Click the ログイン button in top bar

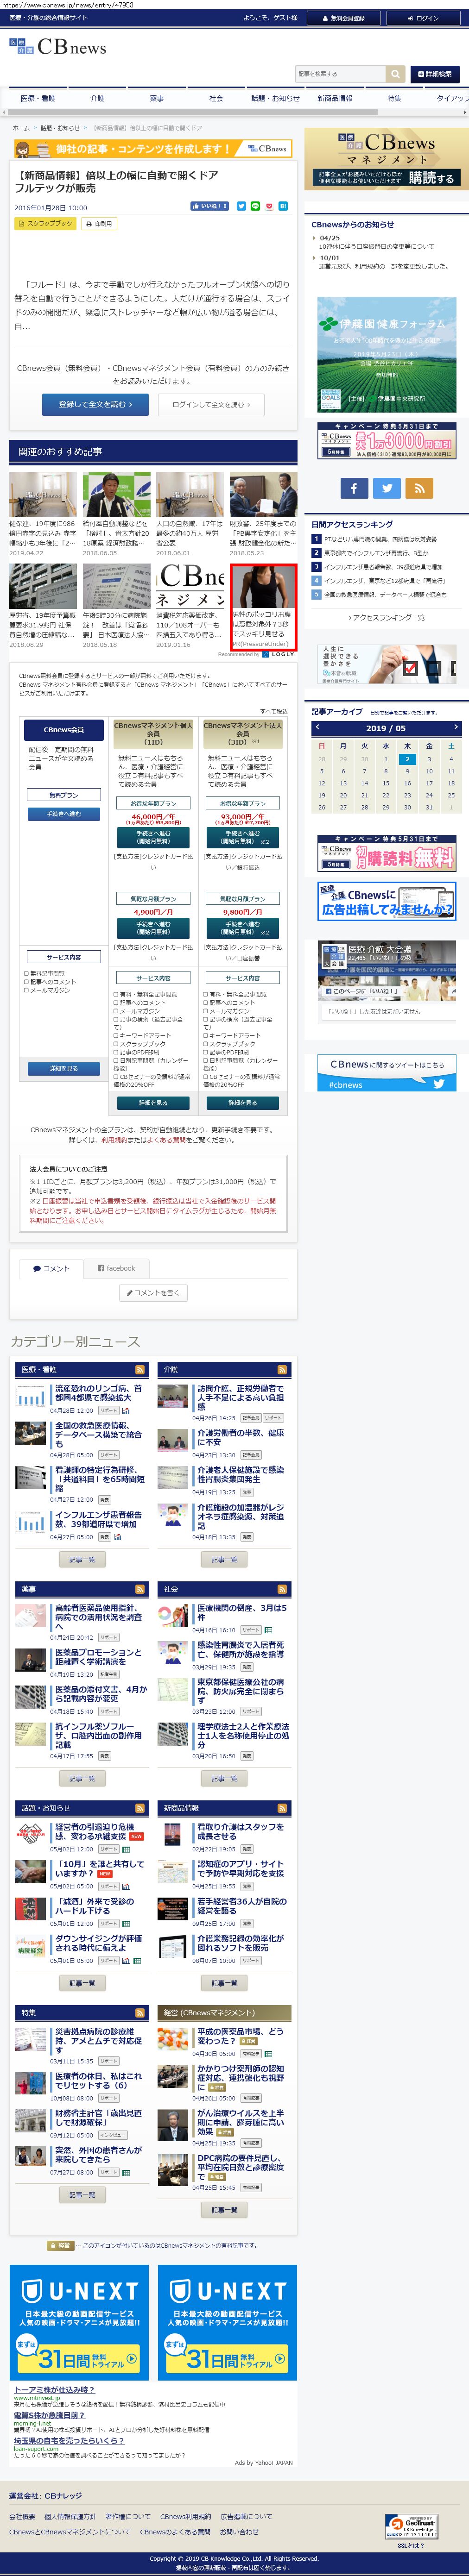(423, 18)
